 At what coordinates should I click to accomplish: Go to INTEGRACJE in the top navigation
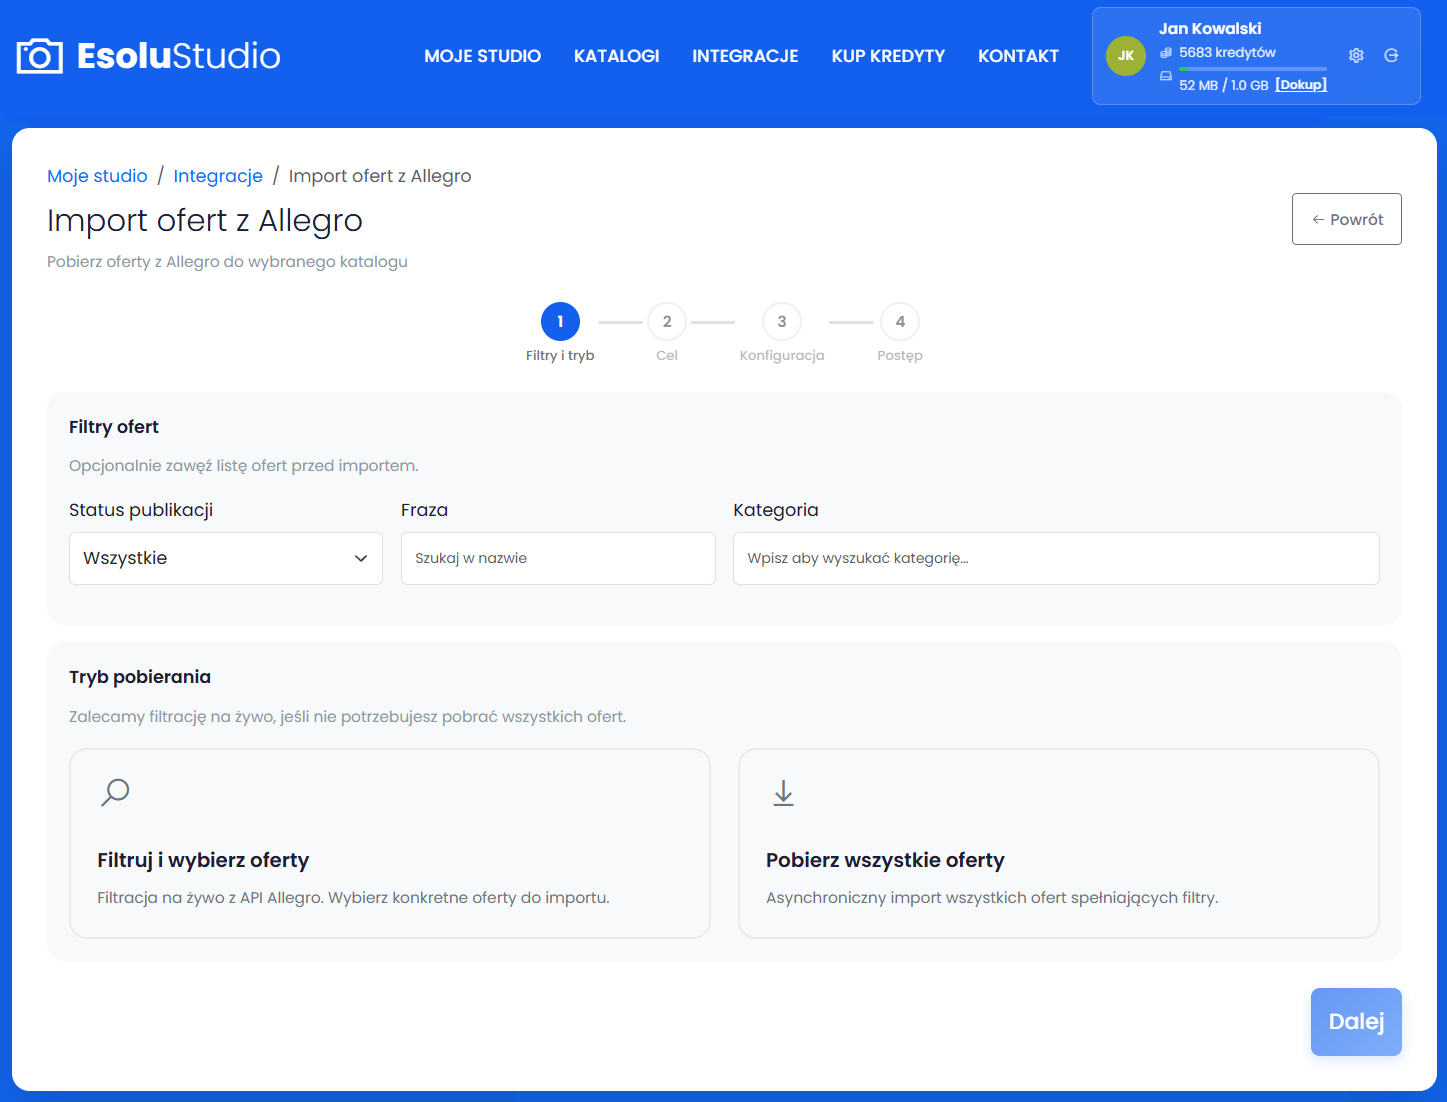click(x=746, y=56)
